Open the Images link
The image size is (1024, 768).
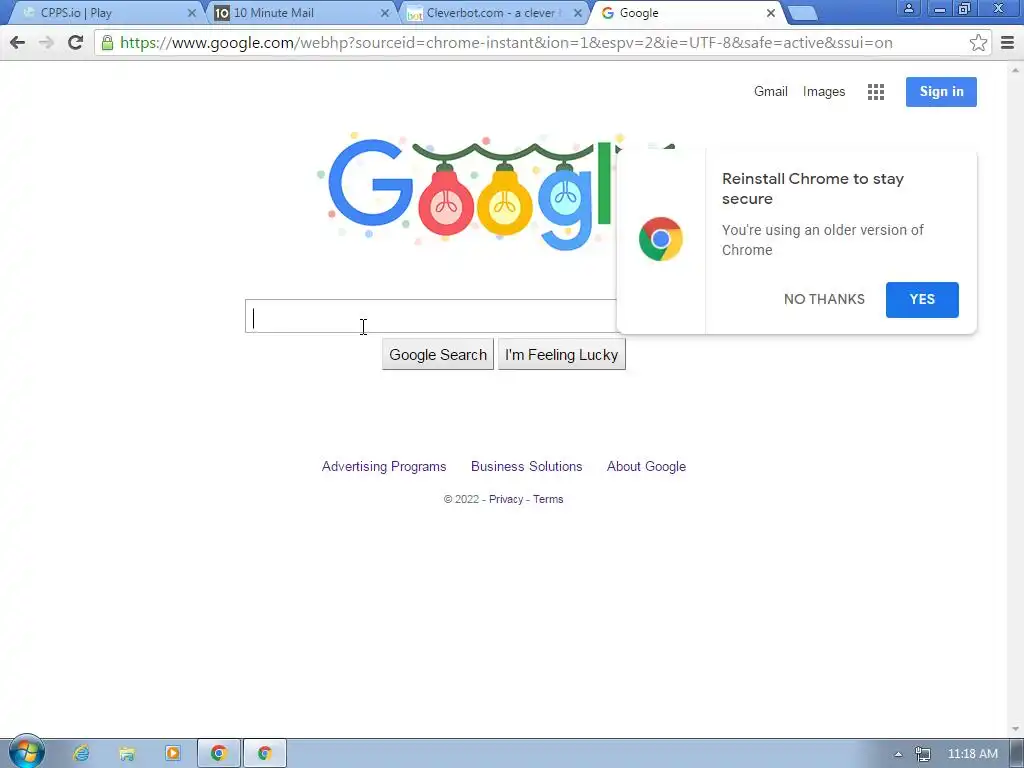click(824, 92)
